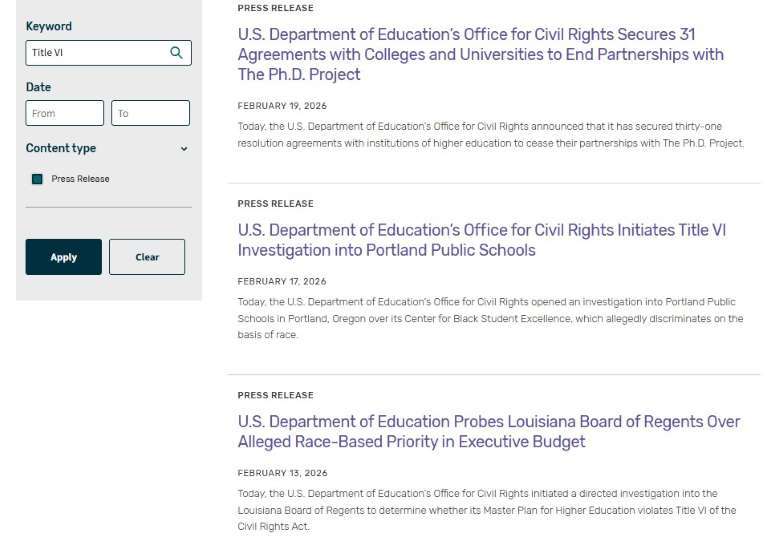Viewport: 780px width, 550px height.
Task: Click the Keyword text field containing Title VI
Action: click(95, 53)
